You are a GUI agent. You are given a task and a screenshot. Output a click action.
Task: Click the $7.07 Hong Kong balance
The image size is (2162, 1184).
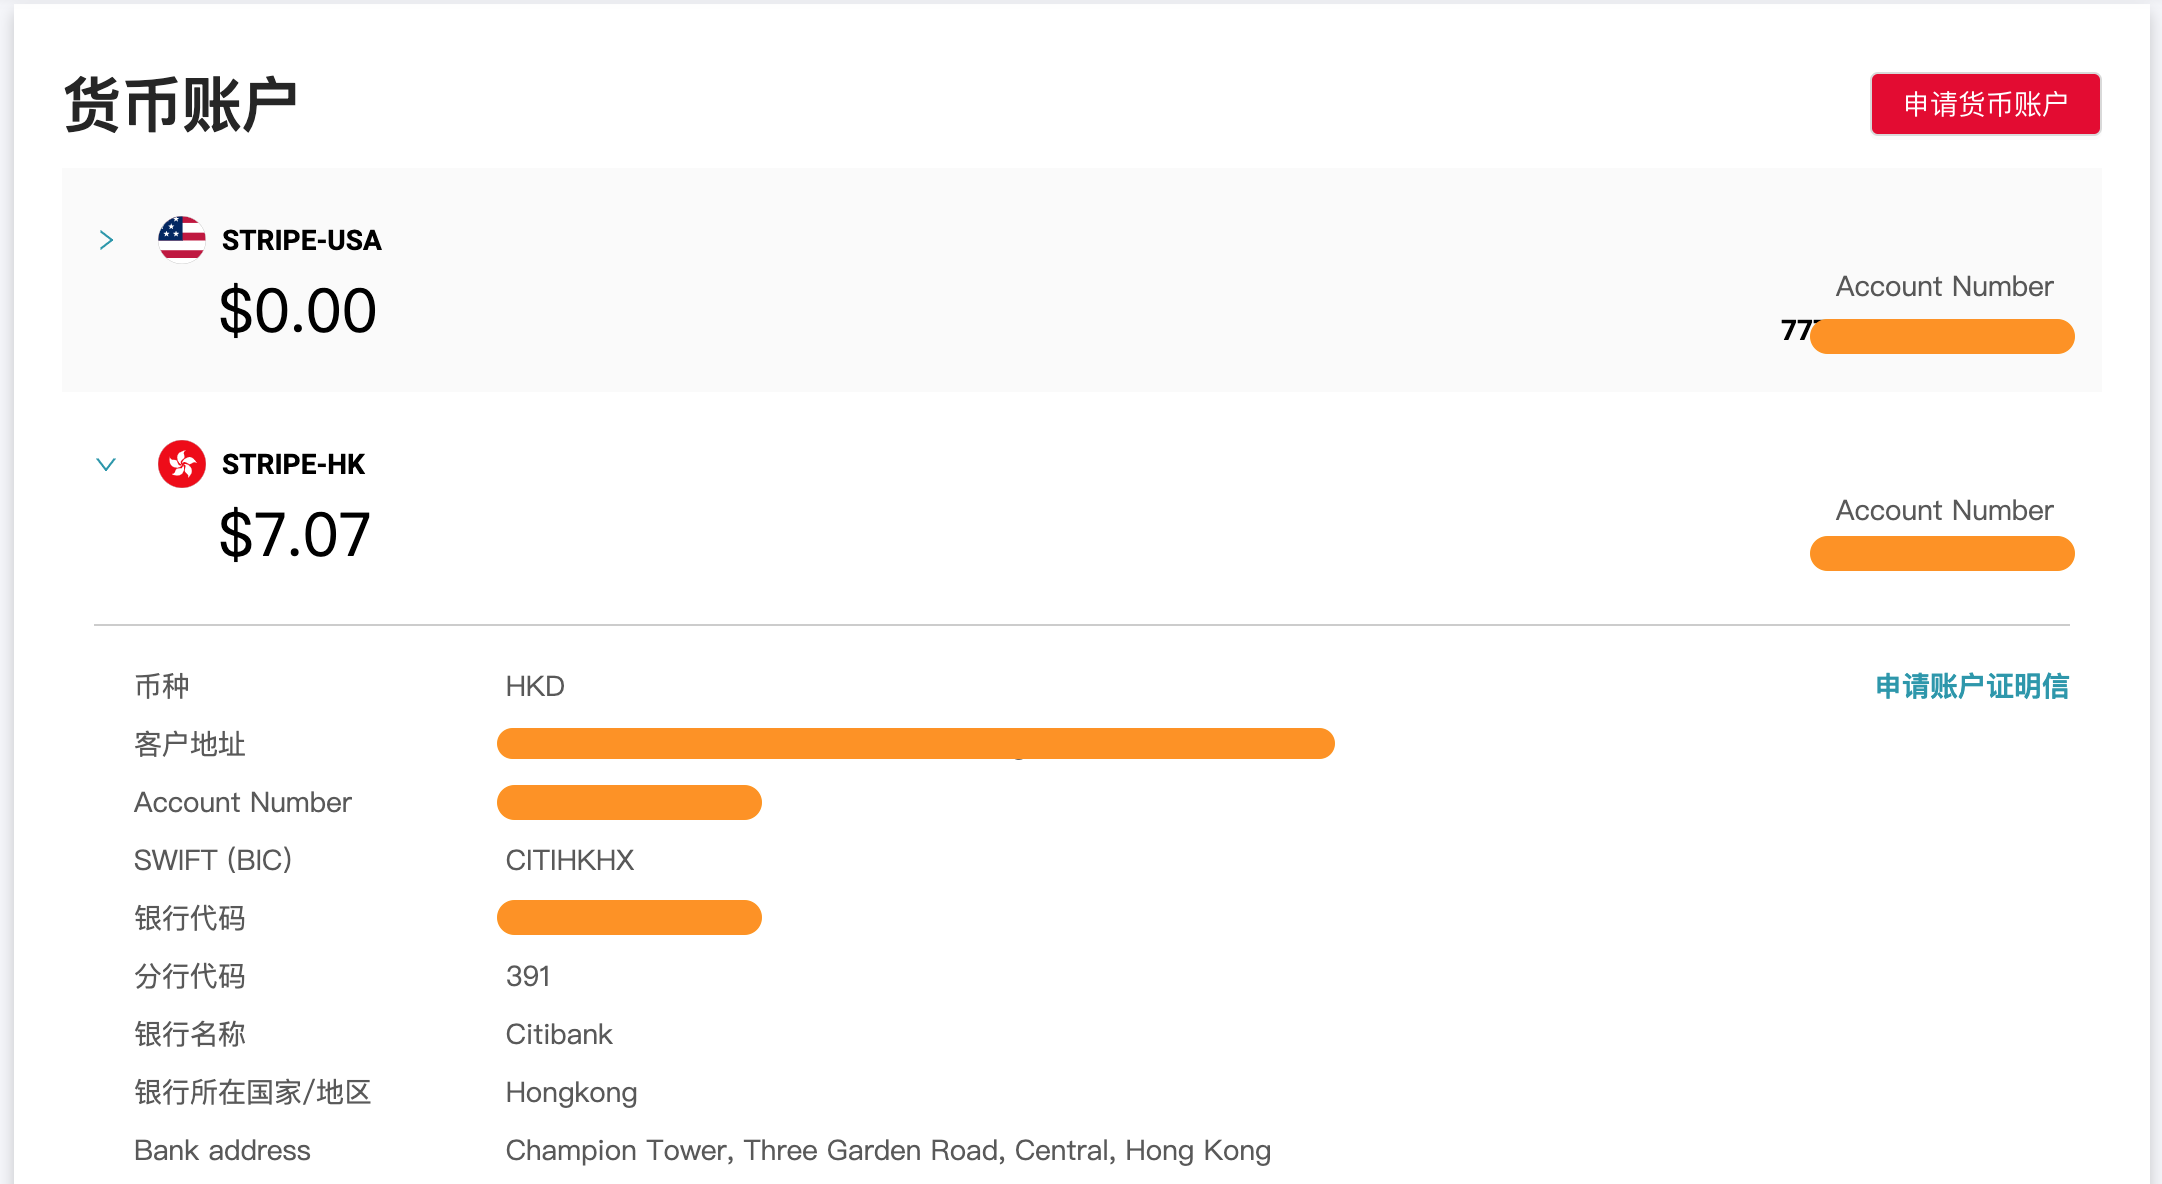tap(294, 534)
